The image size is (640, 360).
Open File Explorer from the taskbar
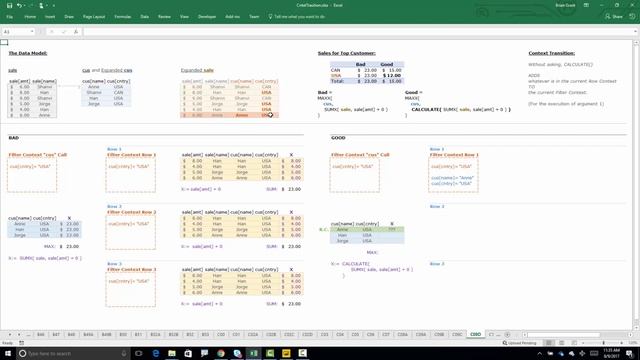pyautogui.click(x=172, y=353)
